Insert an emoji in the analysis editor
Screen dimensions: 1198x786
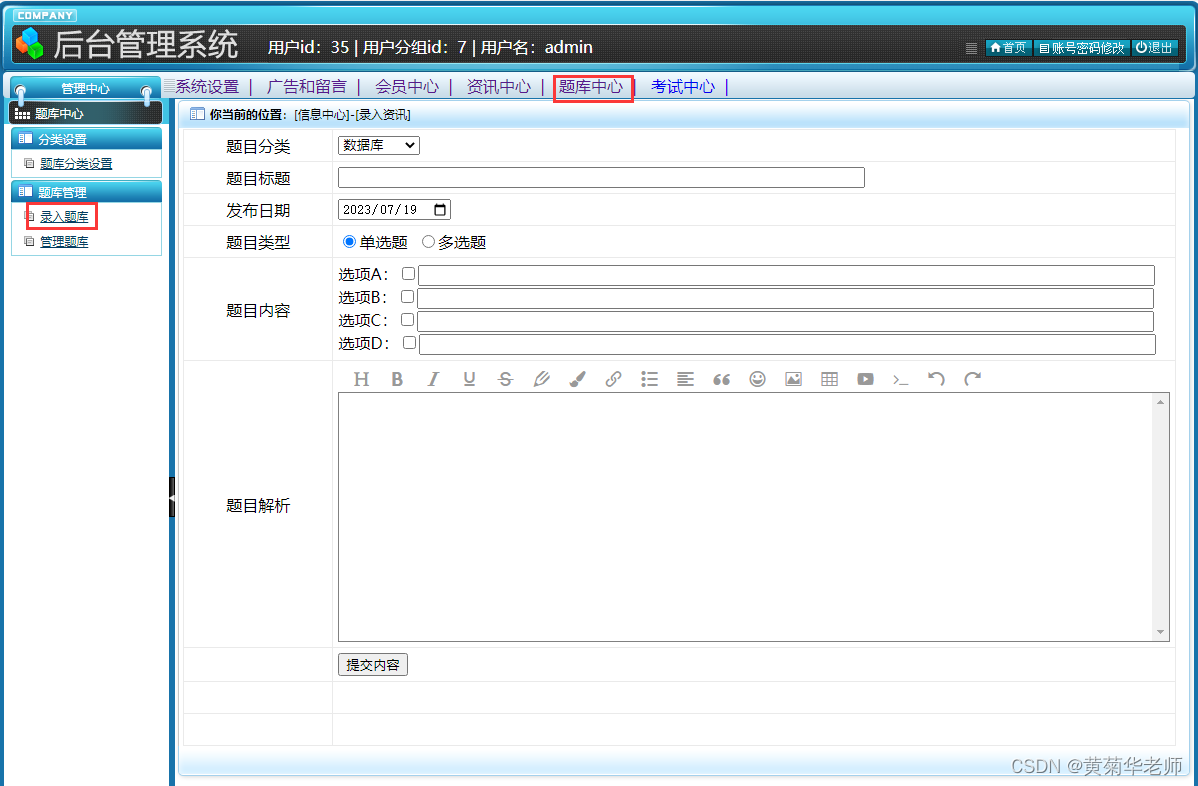coord(757,379)
